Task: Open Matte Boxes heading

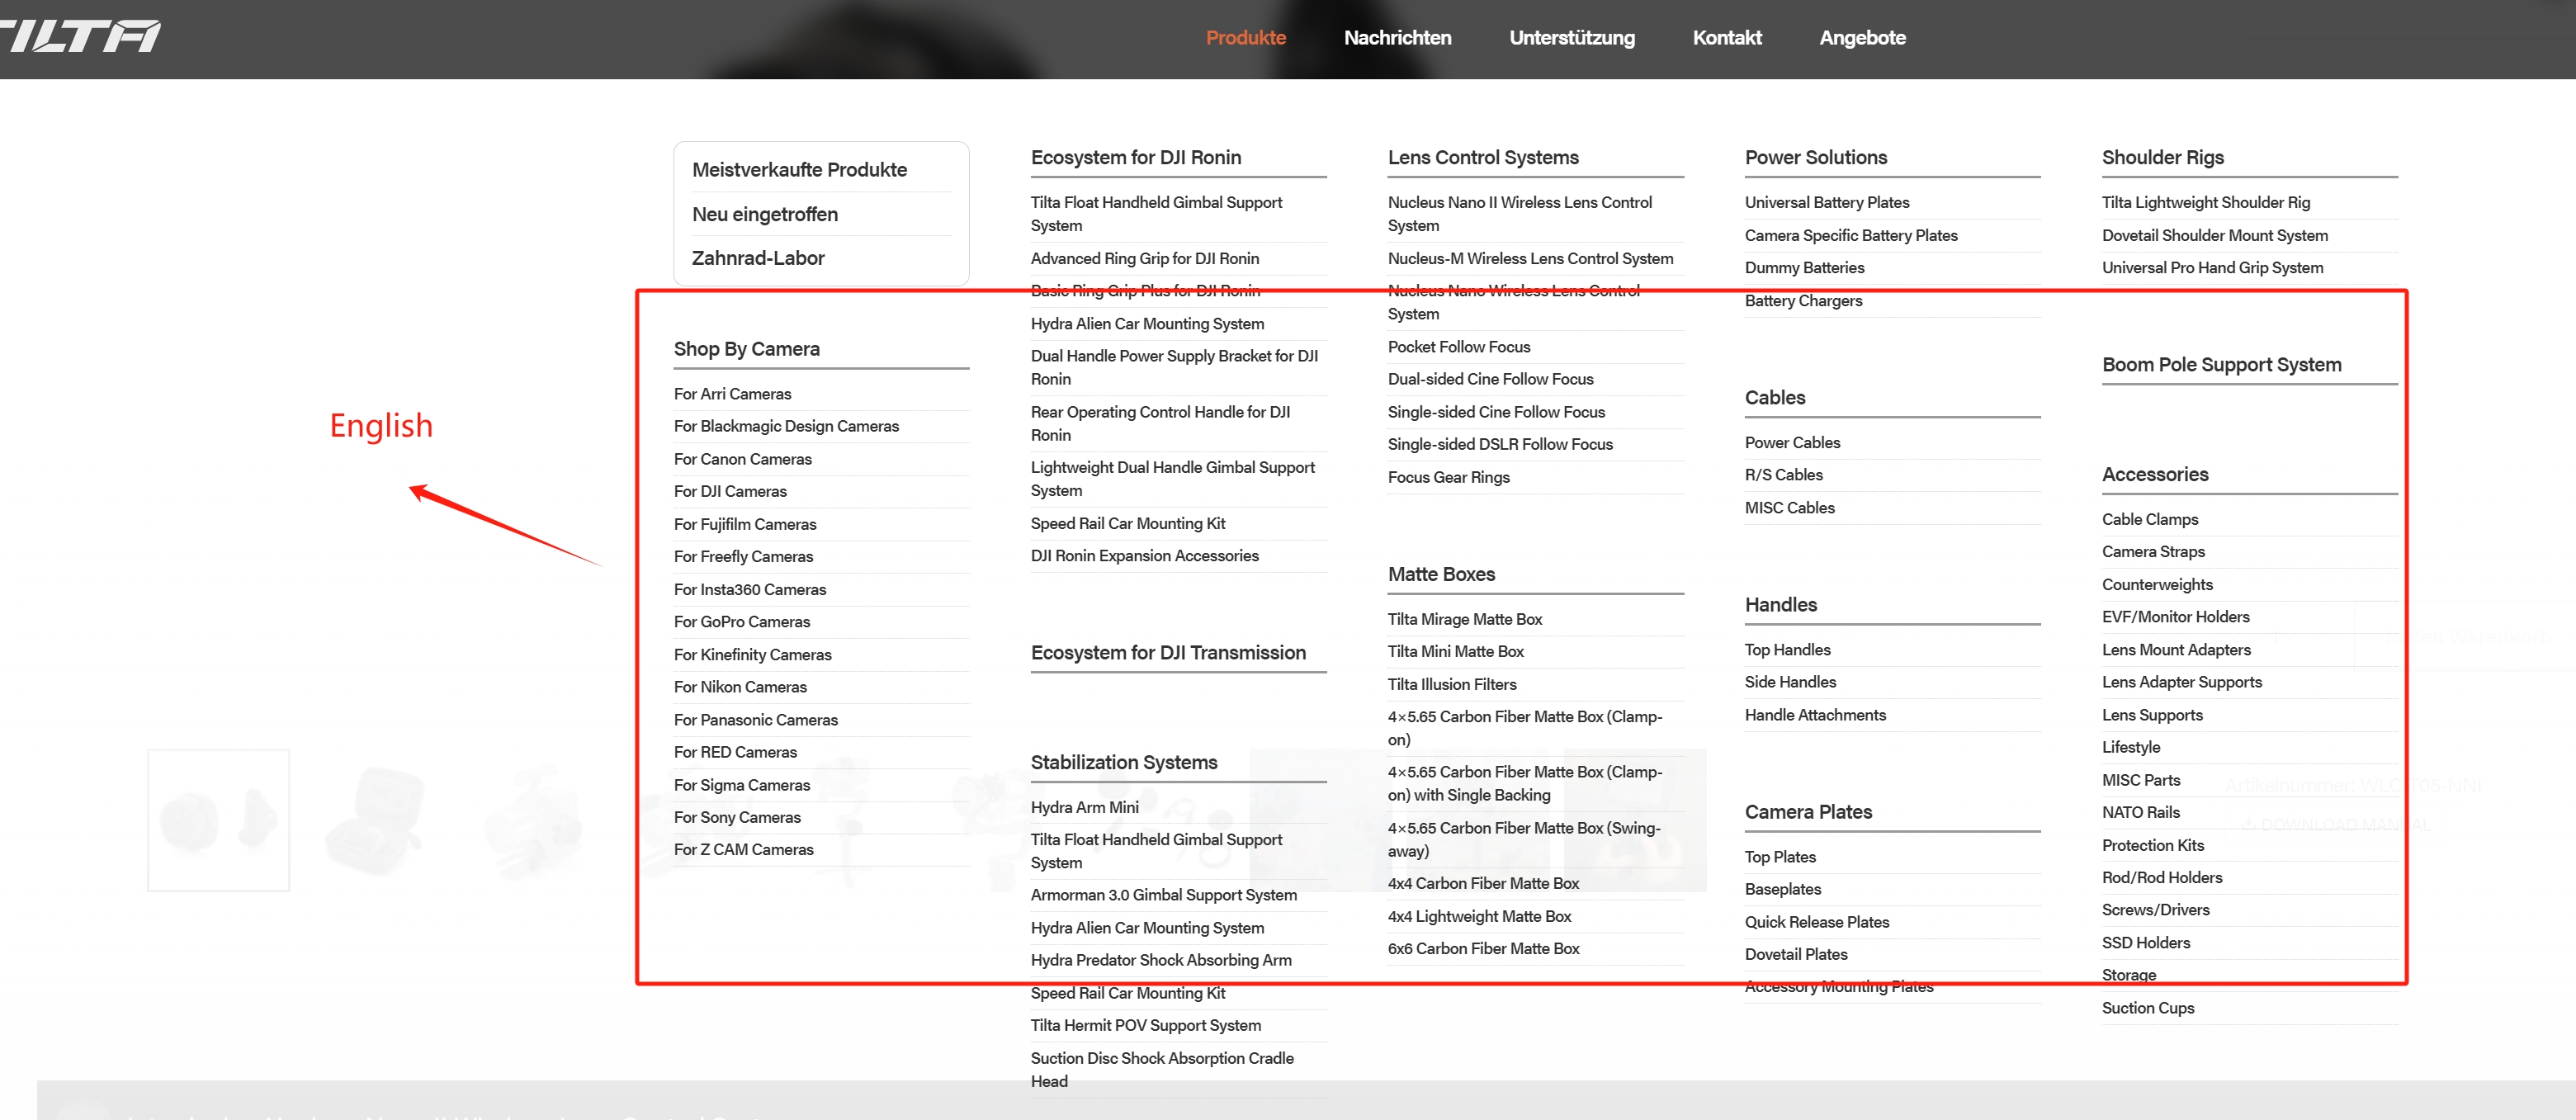Action: 1441,574
